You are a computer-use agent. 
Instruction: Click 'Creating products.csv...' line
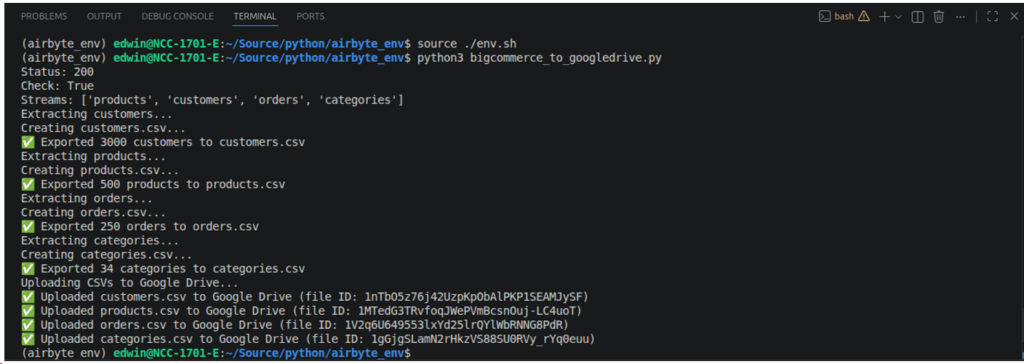tap(100, 170)
